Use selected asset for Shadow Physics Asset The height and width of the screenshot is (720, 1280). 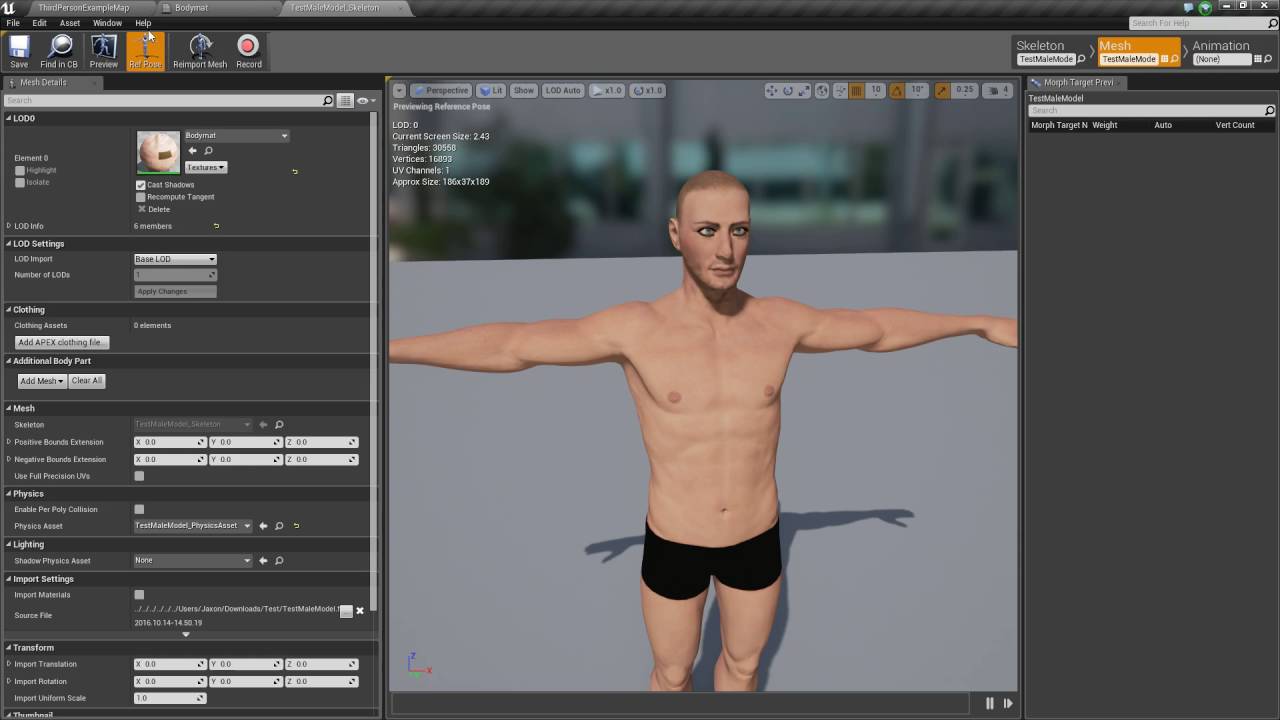pos(263,561)
